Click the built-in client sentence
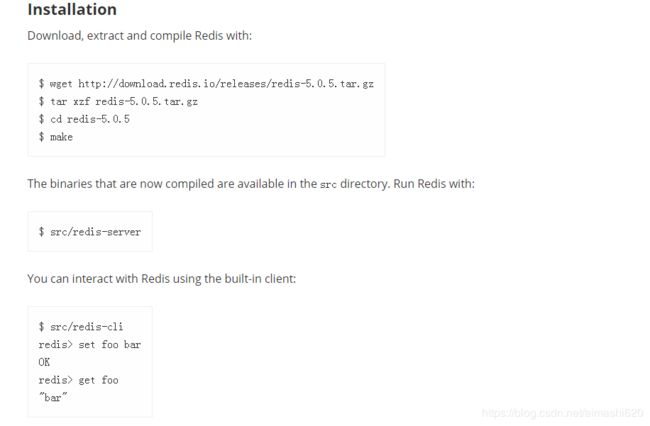The image size is (650, 426). (x=162, y=278)
